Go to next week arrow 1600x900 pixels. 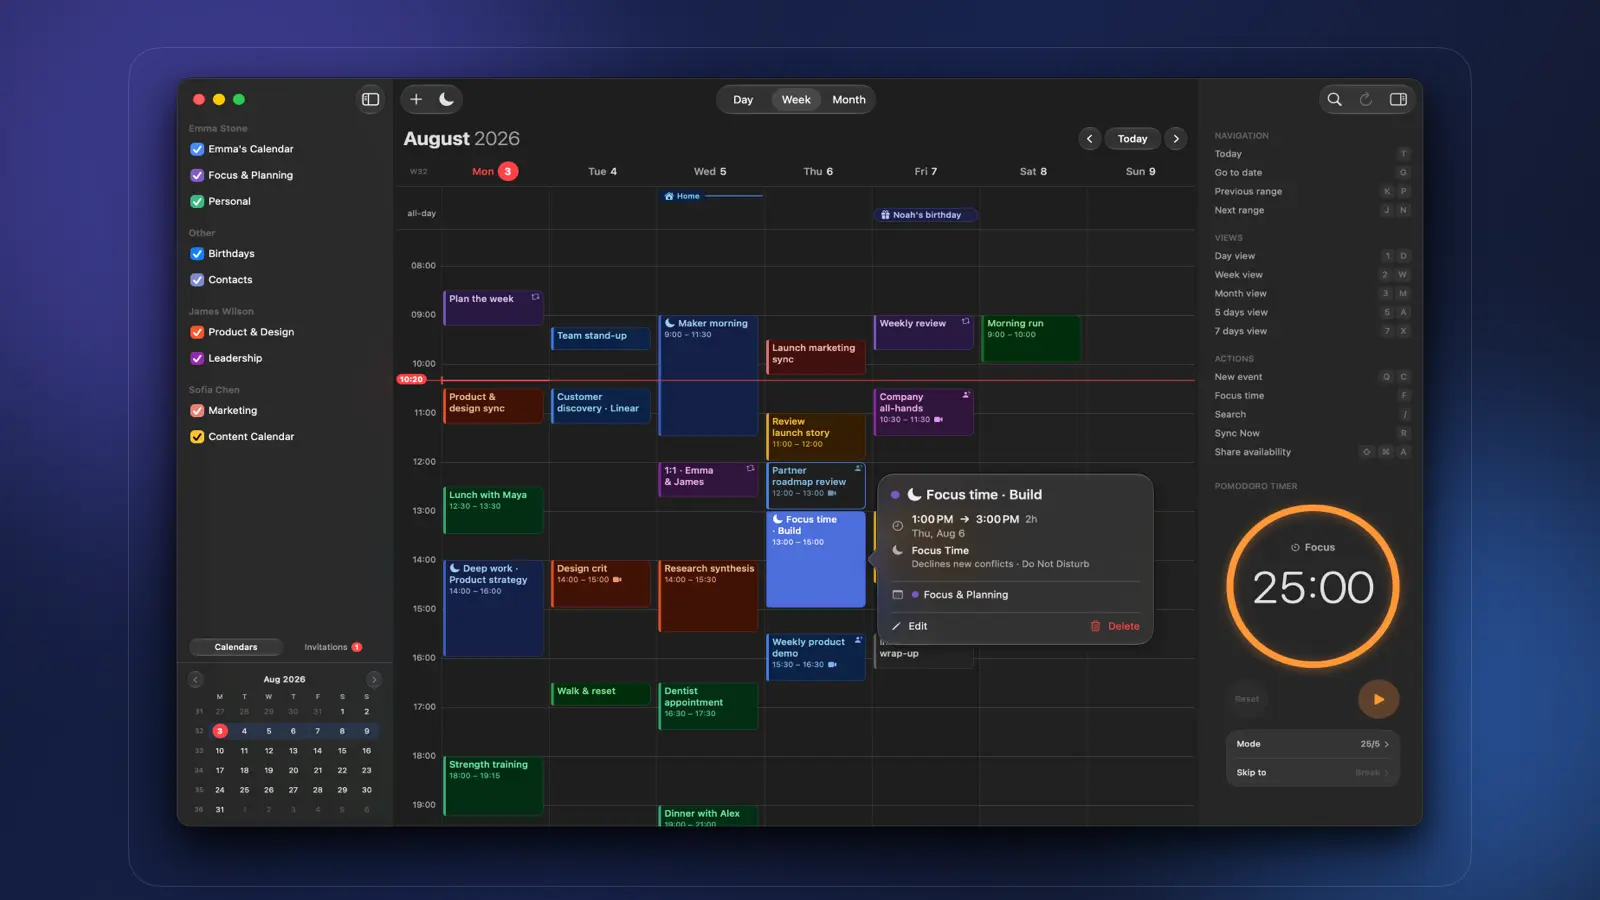[x=1176, y=139]
